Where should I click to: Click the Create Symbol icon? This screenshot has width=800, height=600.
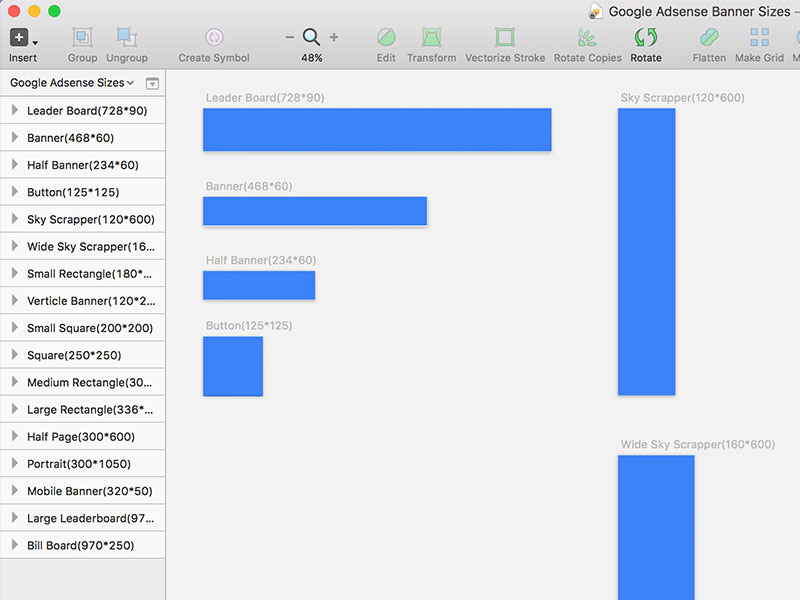[214, 38]
